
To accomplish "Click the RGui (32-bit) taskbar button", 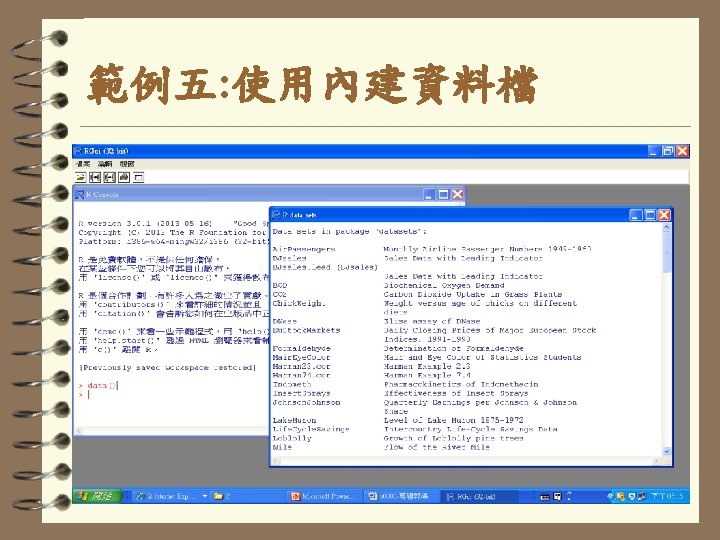I will click(478, 496).
